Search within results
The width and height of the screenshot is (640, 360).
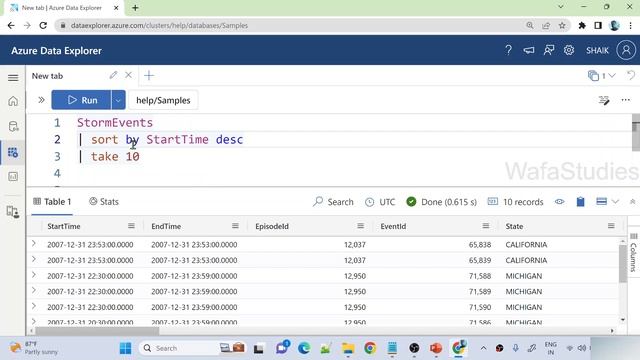333,202
